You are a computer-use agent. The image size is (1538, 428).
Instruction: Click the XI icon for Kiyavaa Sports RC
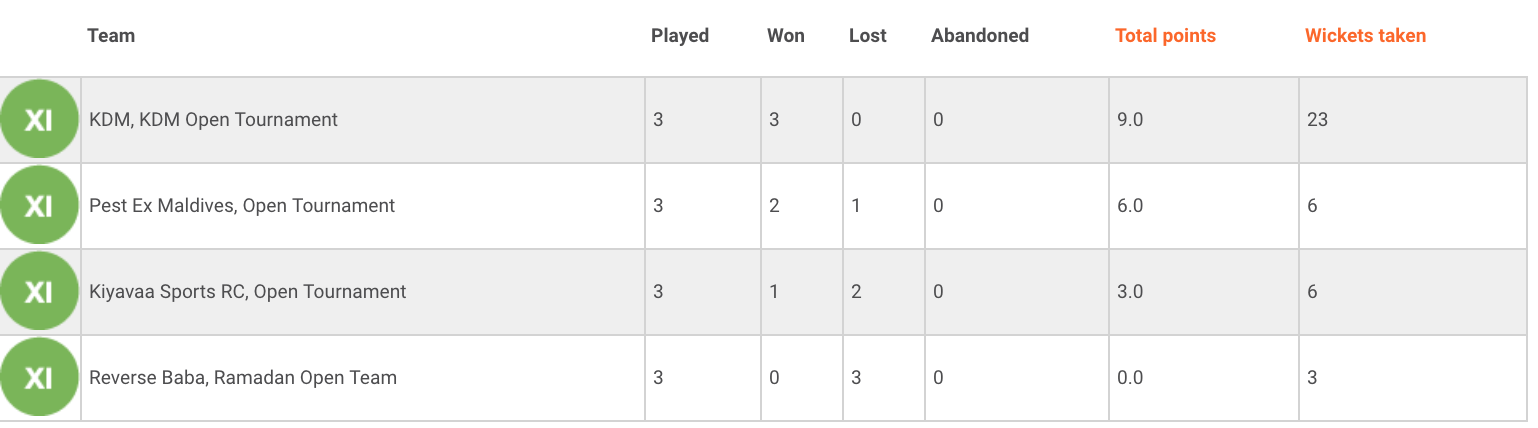tap(39, 292)
